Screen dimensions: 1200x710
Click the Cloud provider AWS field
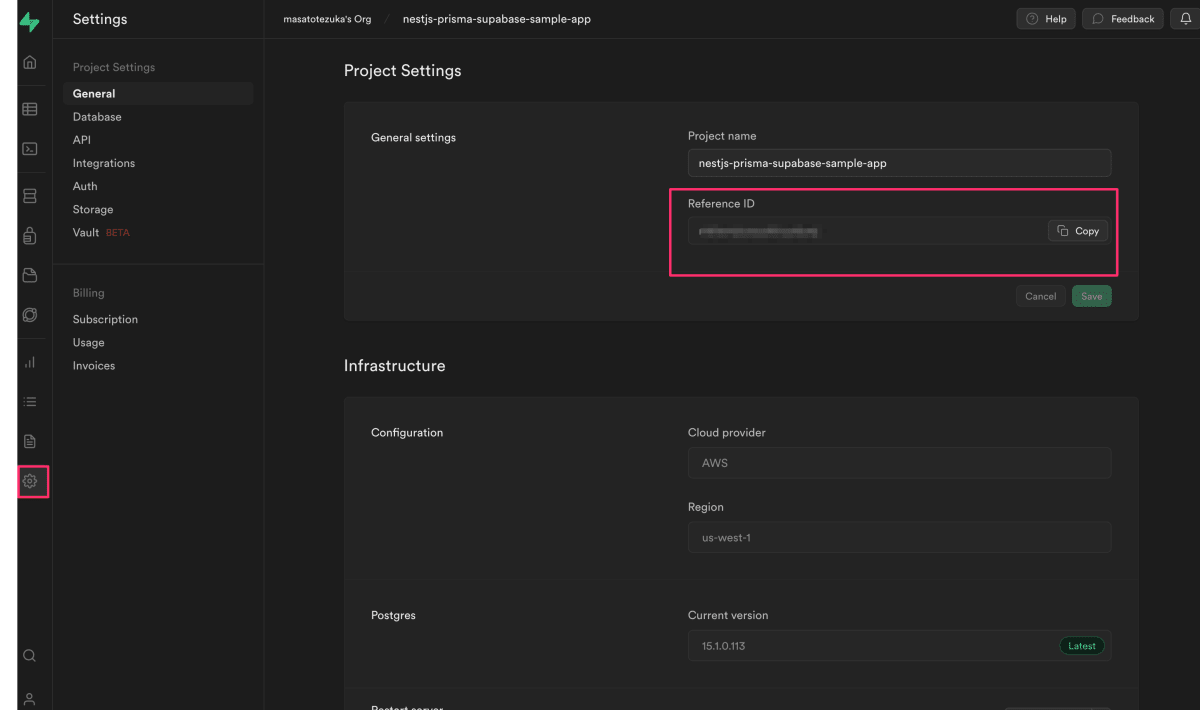click(x=900, y=463)
